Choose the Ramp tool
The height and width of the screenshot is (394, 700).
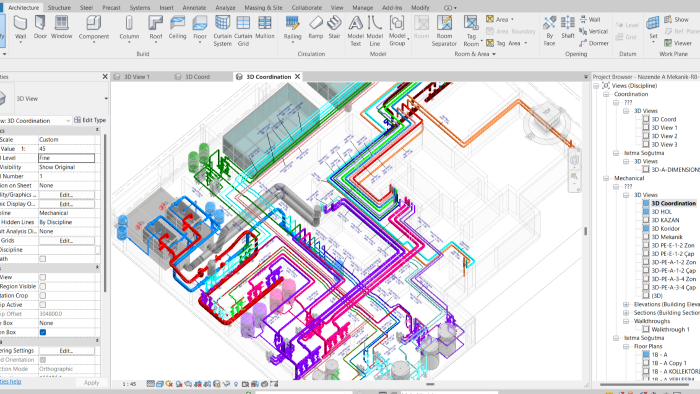point(316,27)
